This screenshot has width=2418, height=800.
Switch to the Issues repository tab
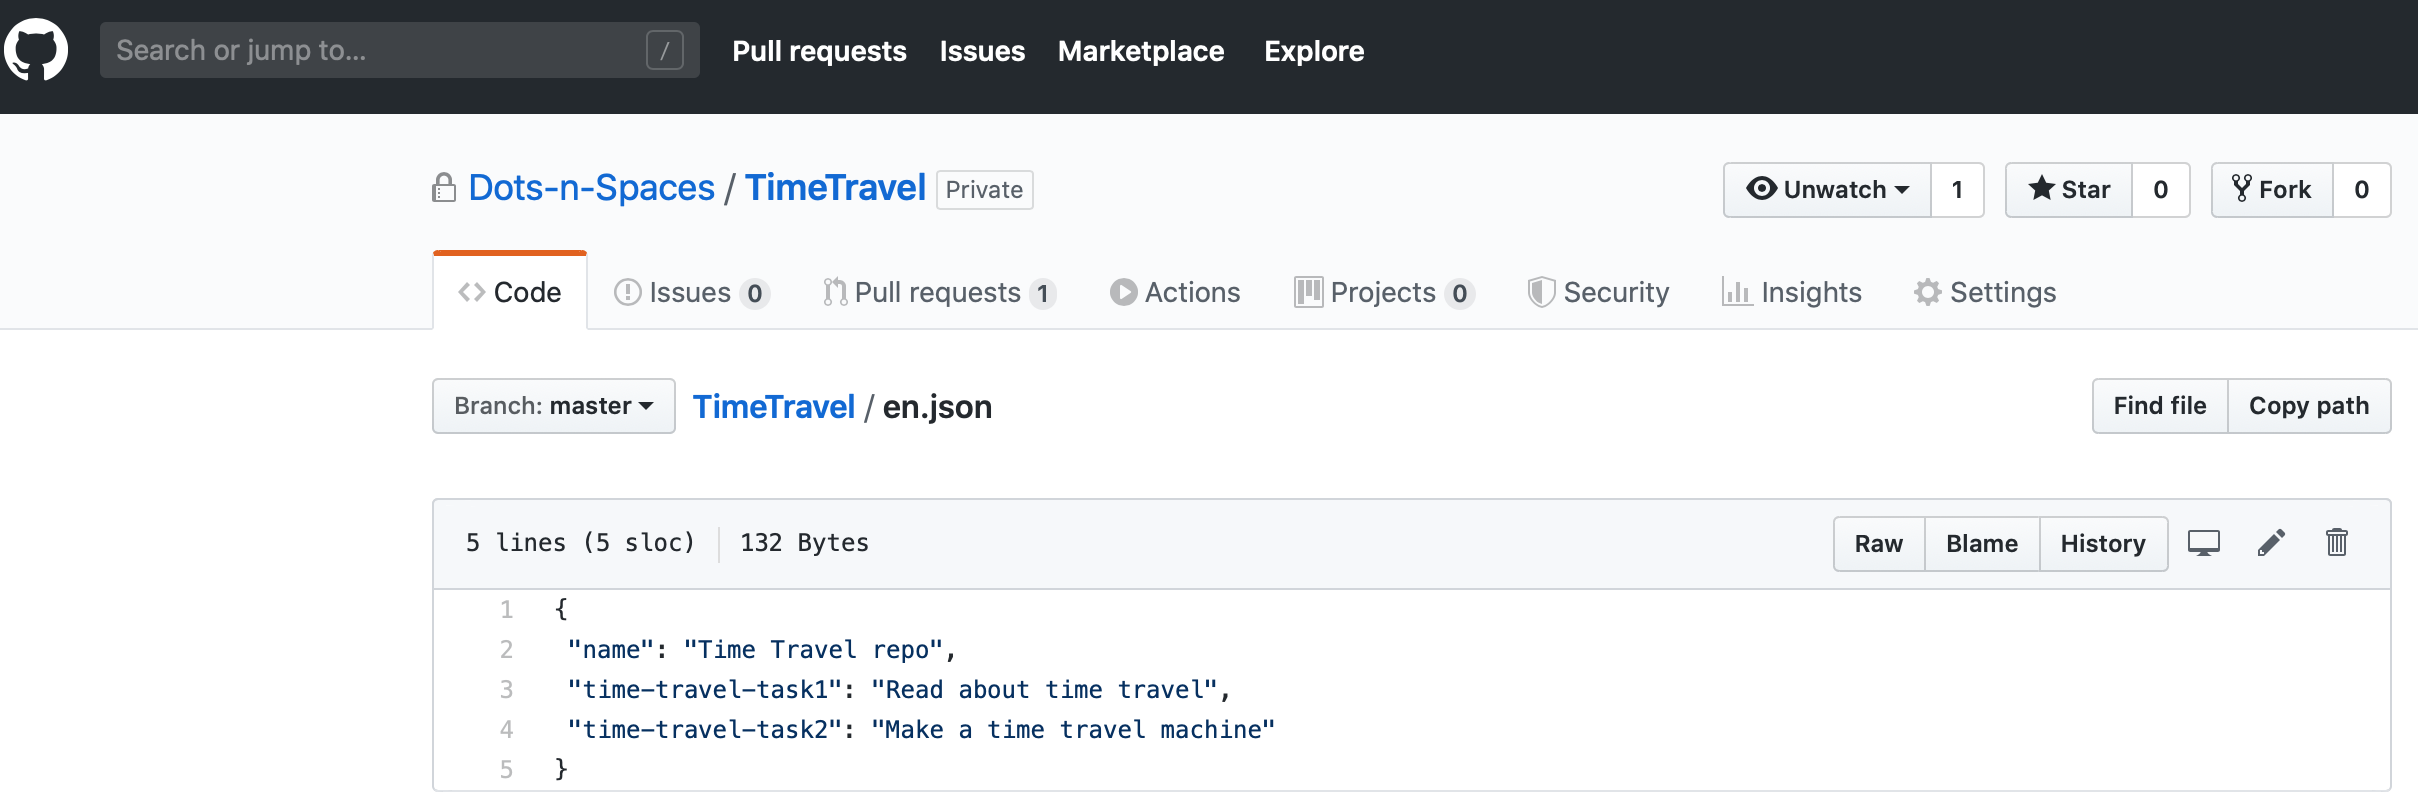(x=690, y=292)
